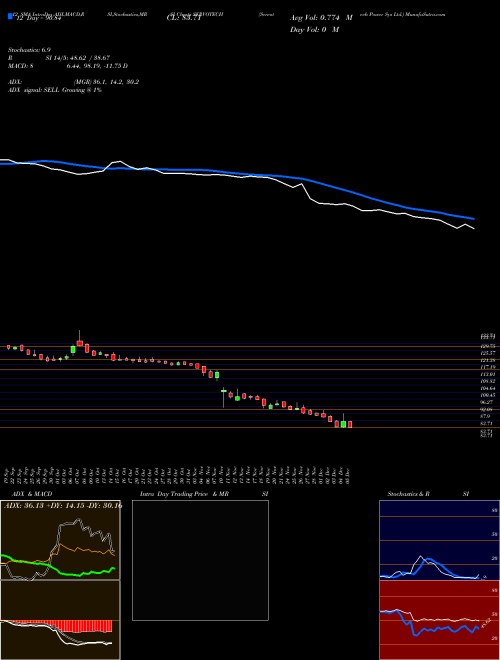The height and width of the screenshot is (660, 500).
Task: Open the empty intraday trading price panel
Action: pyautogui.click(x=200, y=560)
